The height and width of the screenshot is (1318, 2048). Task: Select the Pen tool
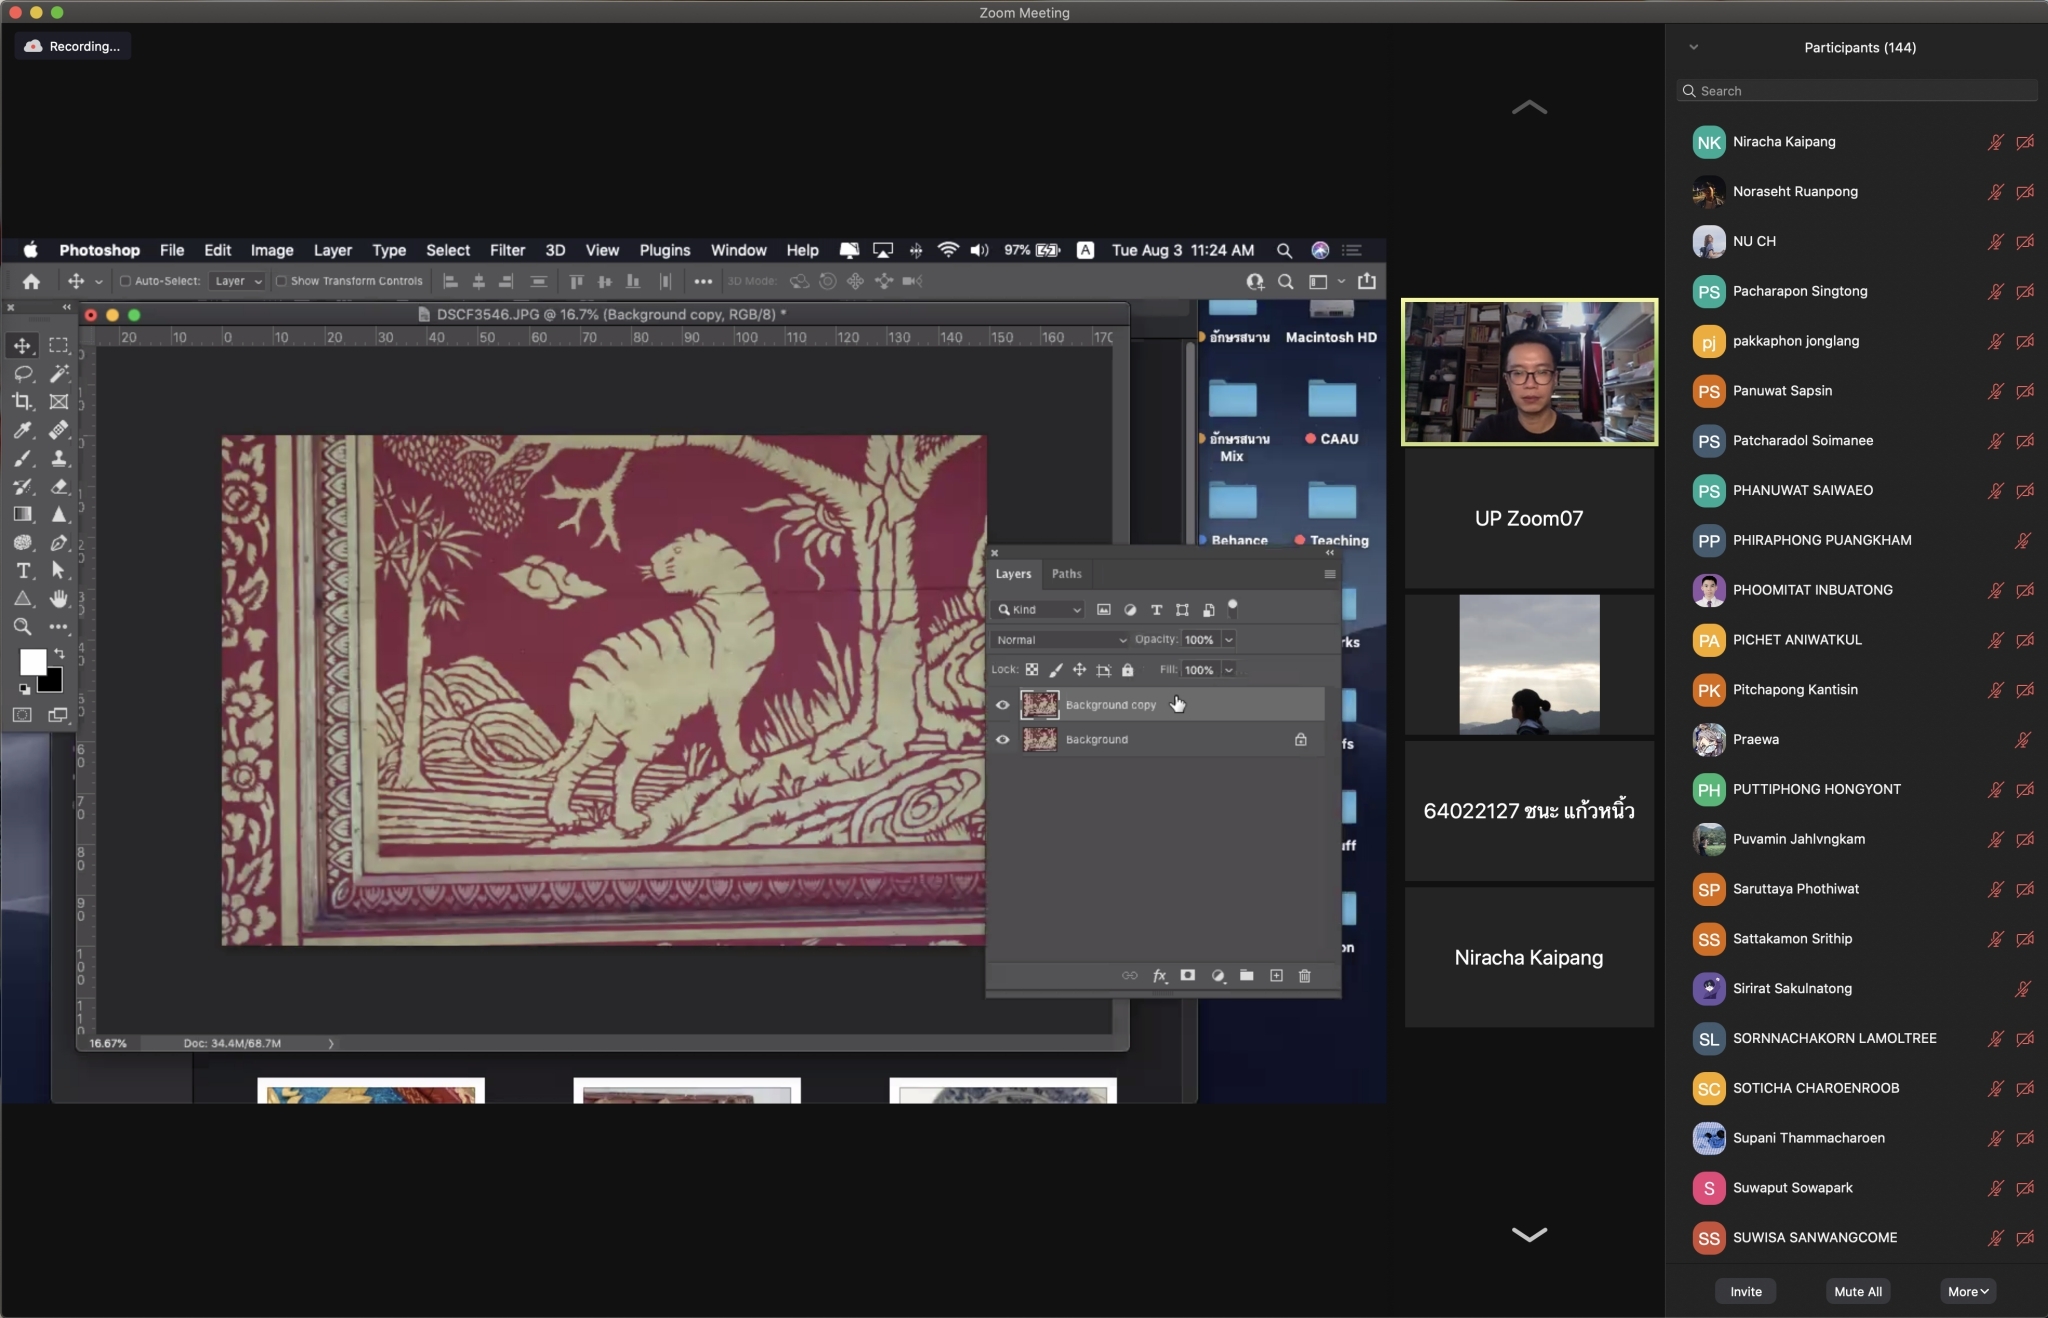coord(59,542)
